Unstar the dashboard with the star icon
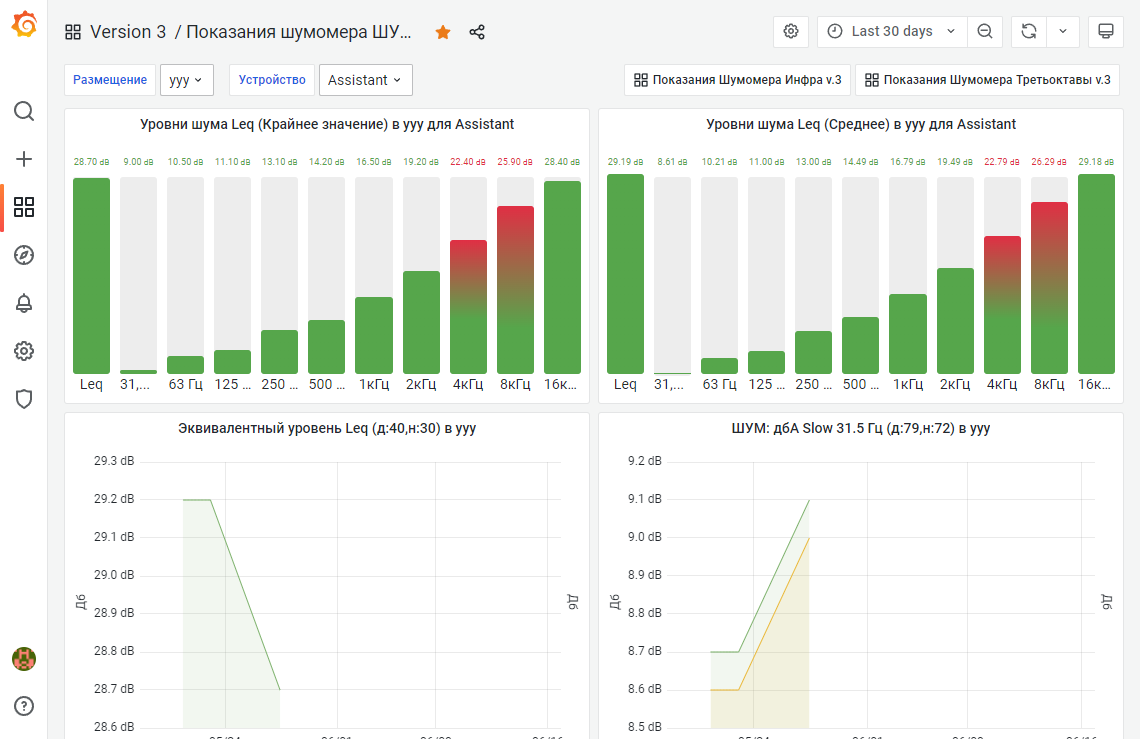Viewport: 1140px width, 739px height. [x=443, y=32]
